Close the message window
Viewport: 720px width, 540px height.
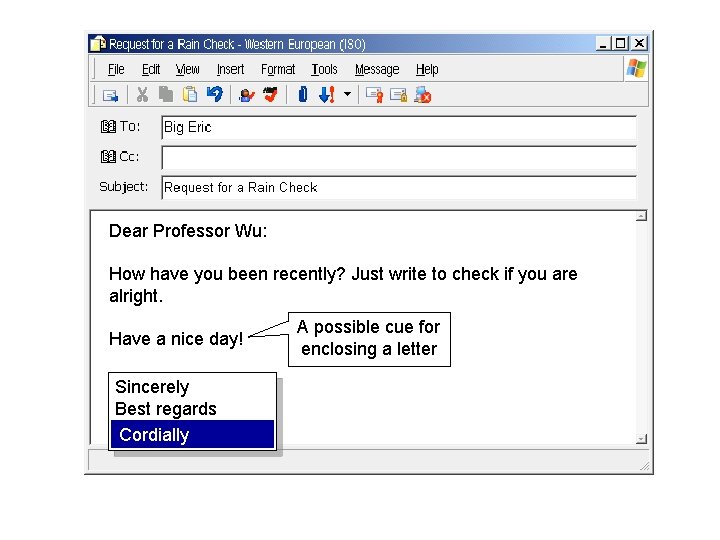(x=639, y=44)
